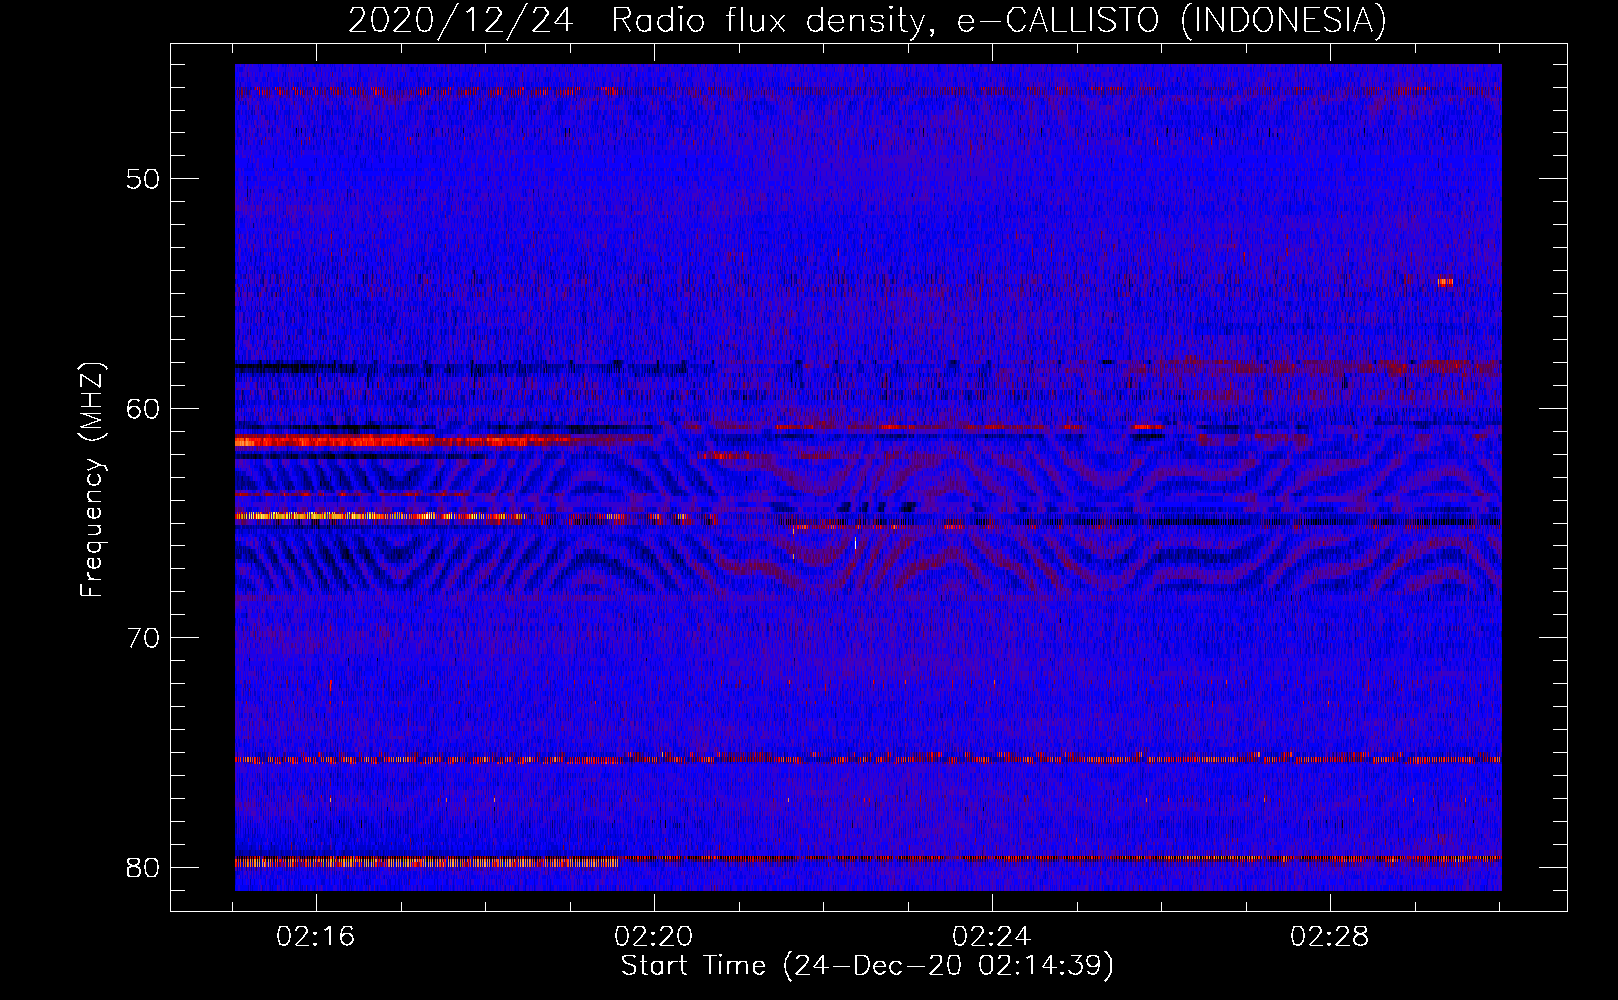Click the 02:24 time tick label
The width and height of the screenshot is (1618, 1000).
pos(992,937)
